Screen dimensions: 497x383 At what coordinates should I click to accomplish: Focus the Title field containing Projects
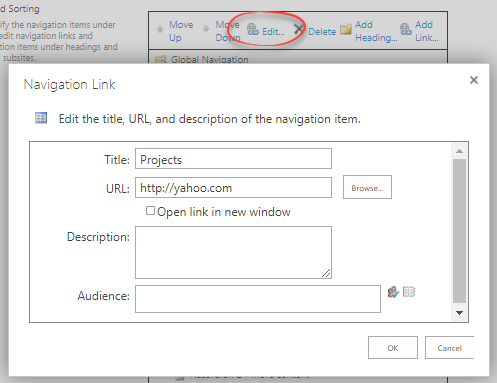pyautogui.click(x=233, y=159)
